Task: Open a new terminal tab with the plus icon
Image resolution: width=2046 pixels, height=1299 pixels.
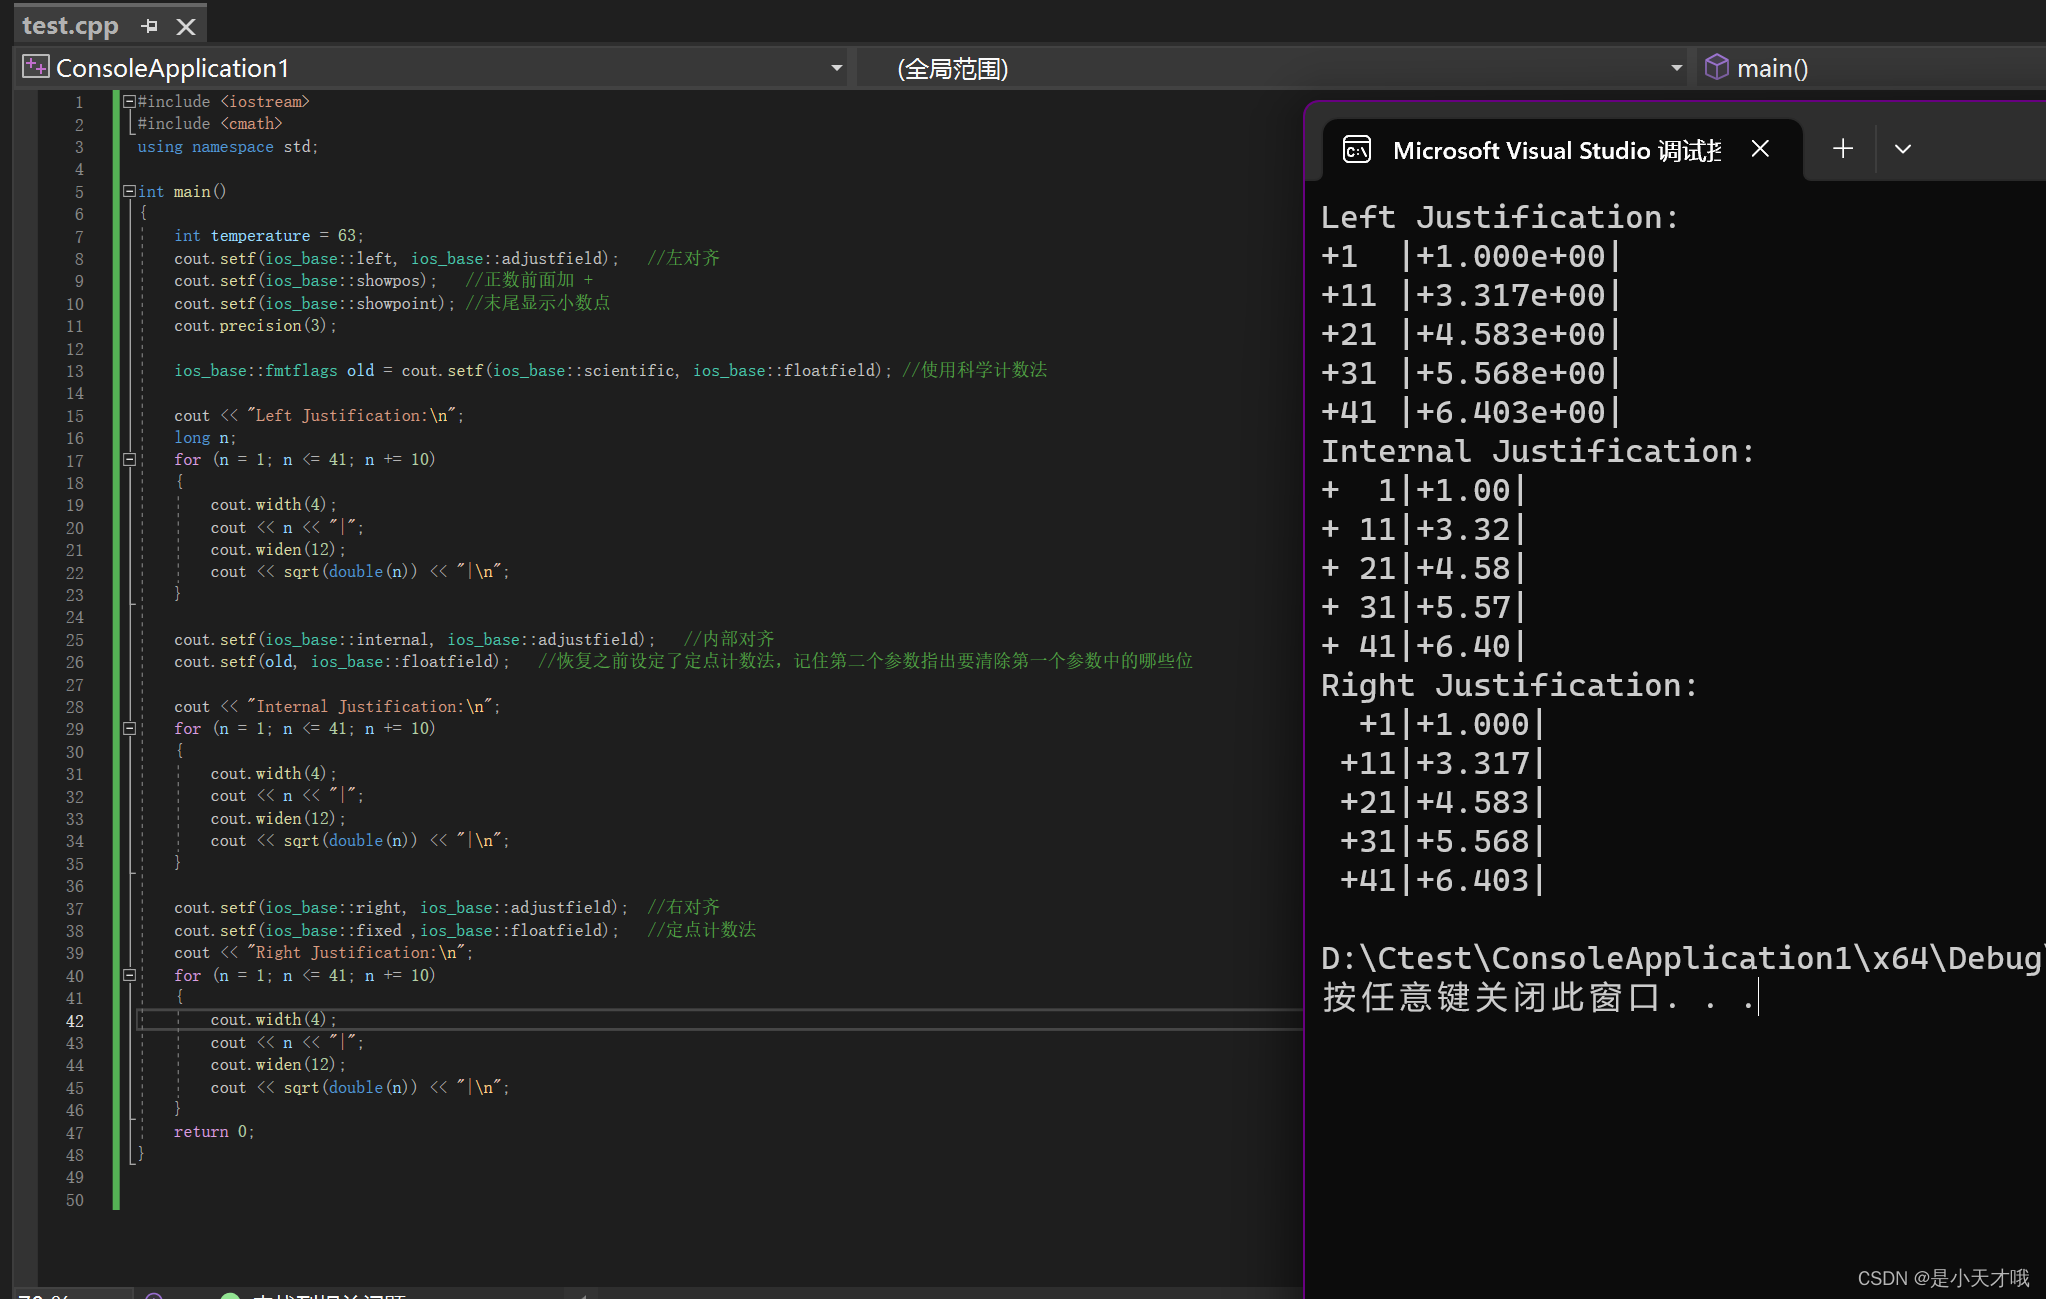Action: click(x=1841, y=148)
